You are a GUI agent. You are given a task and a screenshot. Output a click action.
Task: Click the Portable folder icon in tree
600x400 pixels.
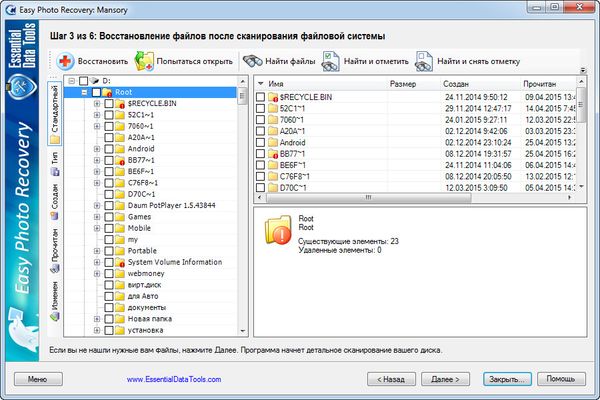[x=120, y=251]
